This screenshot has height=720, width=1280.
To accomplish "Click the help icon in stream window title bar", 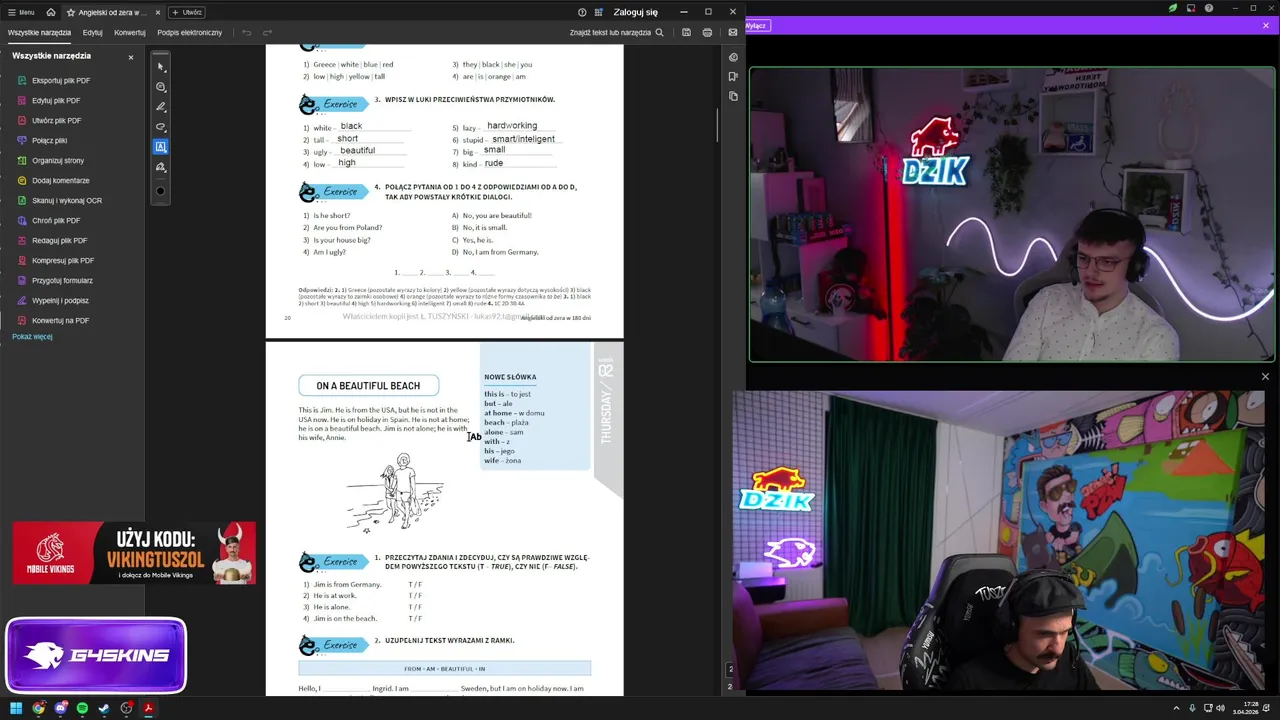I will [x=1209, y=8].
